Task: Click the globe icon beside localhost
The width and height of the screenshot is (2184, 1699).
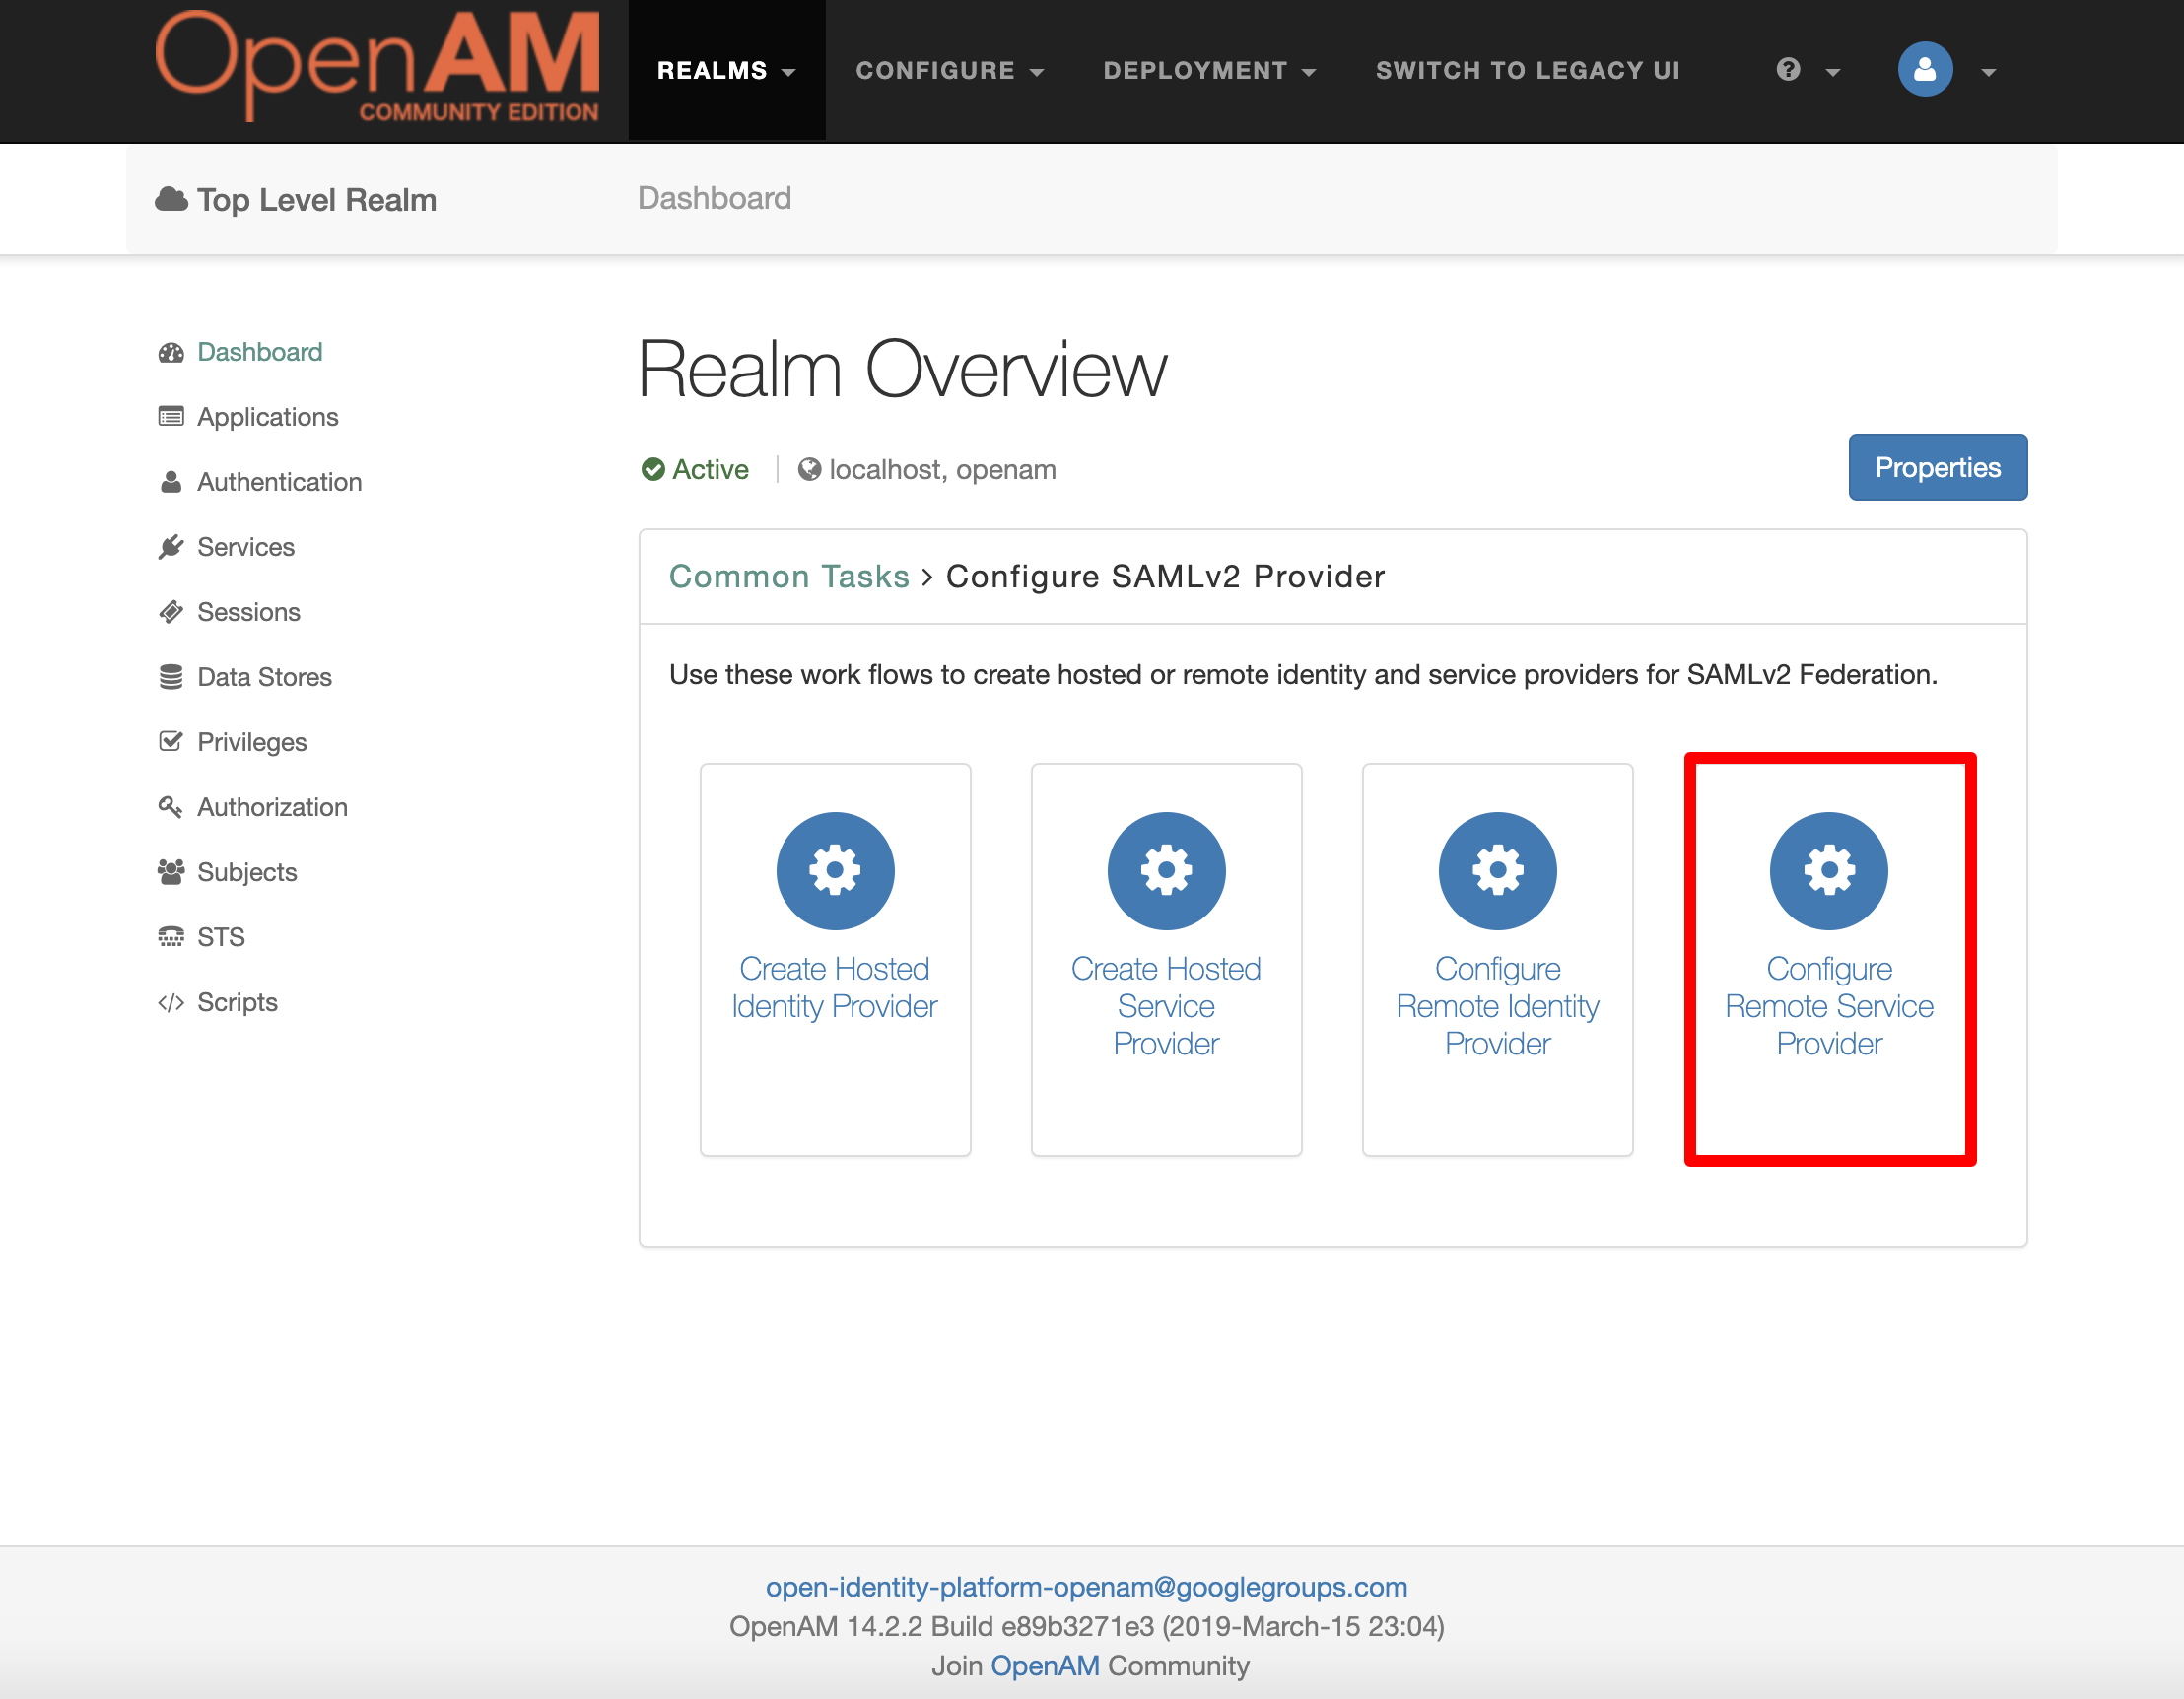Action: tap(809, 469)
